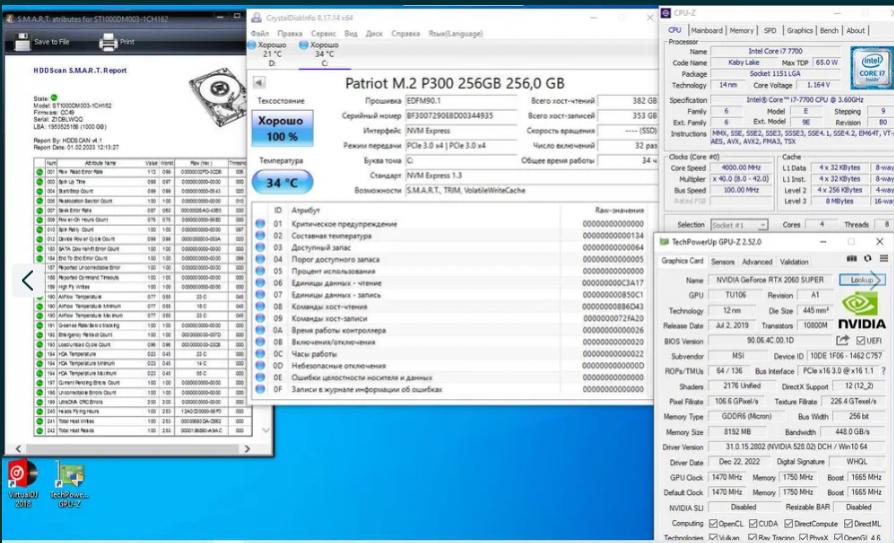Open the Правка menu

290,34
